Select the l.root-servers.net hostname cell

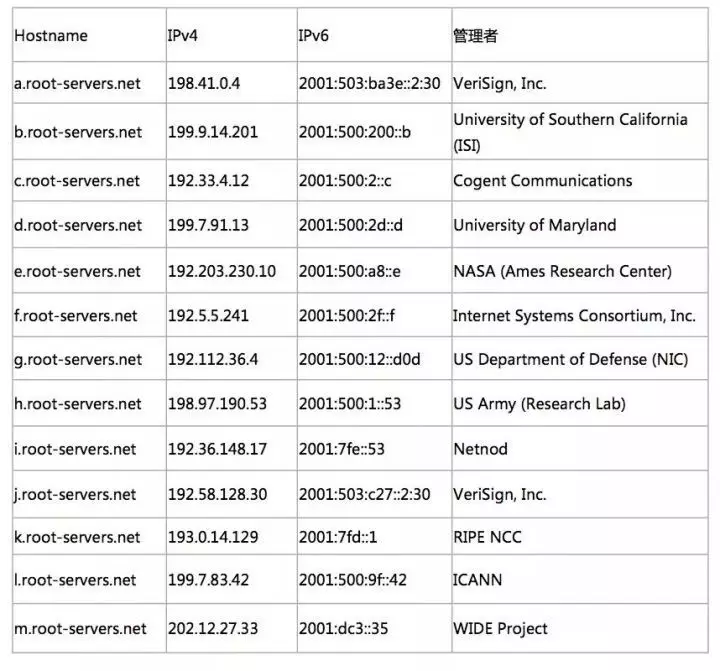(75, 580)
